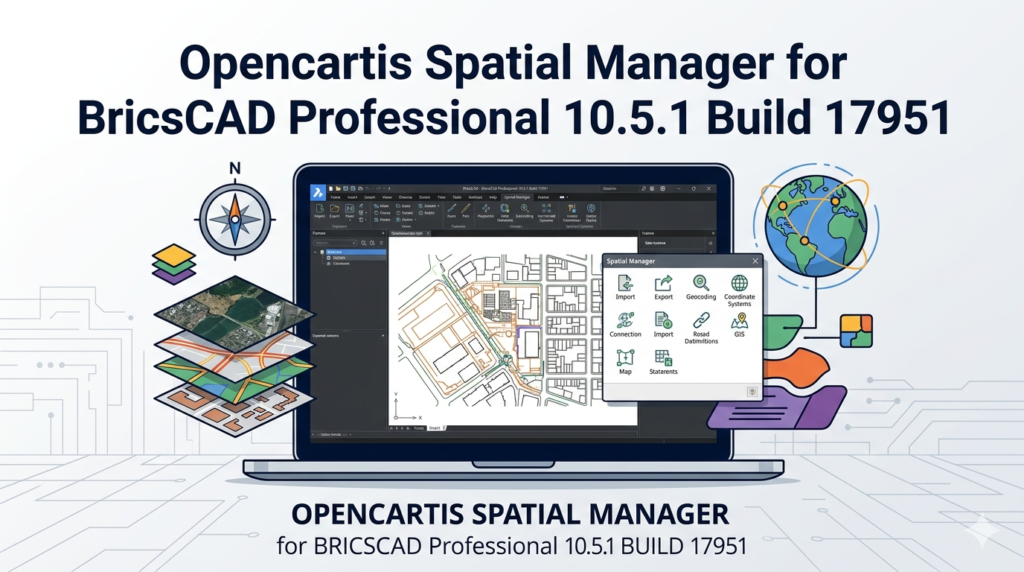Click the ribbon Export folder icon

334,208
